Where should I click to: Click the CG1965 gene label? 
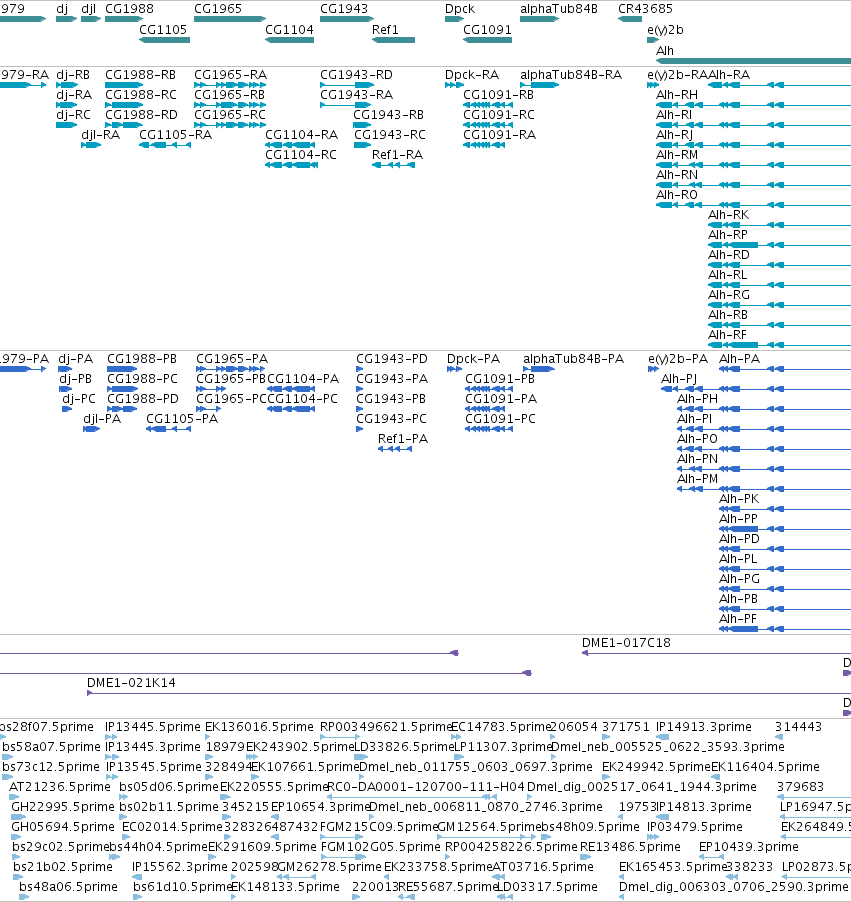coord(218,9)
